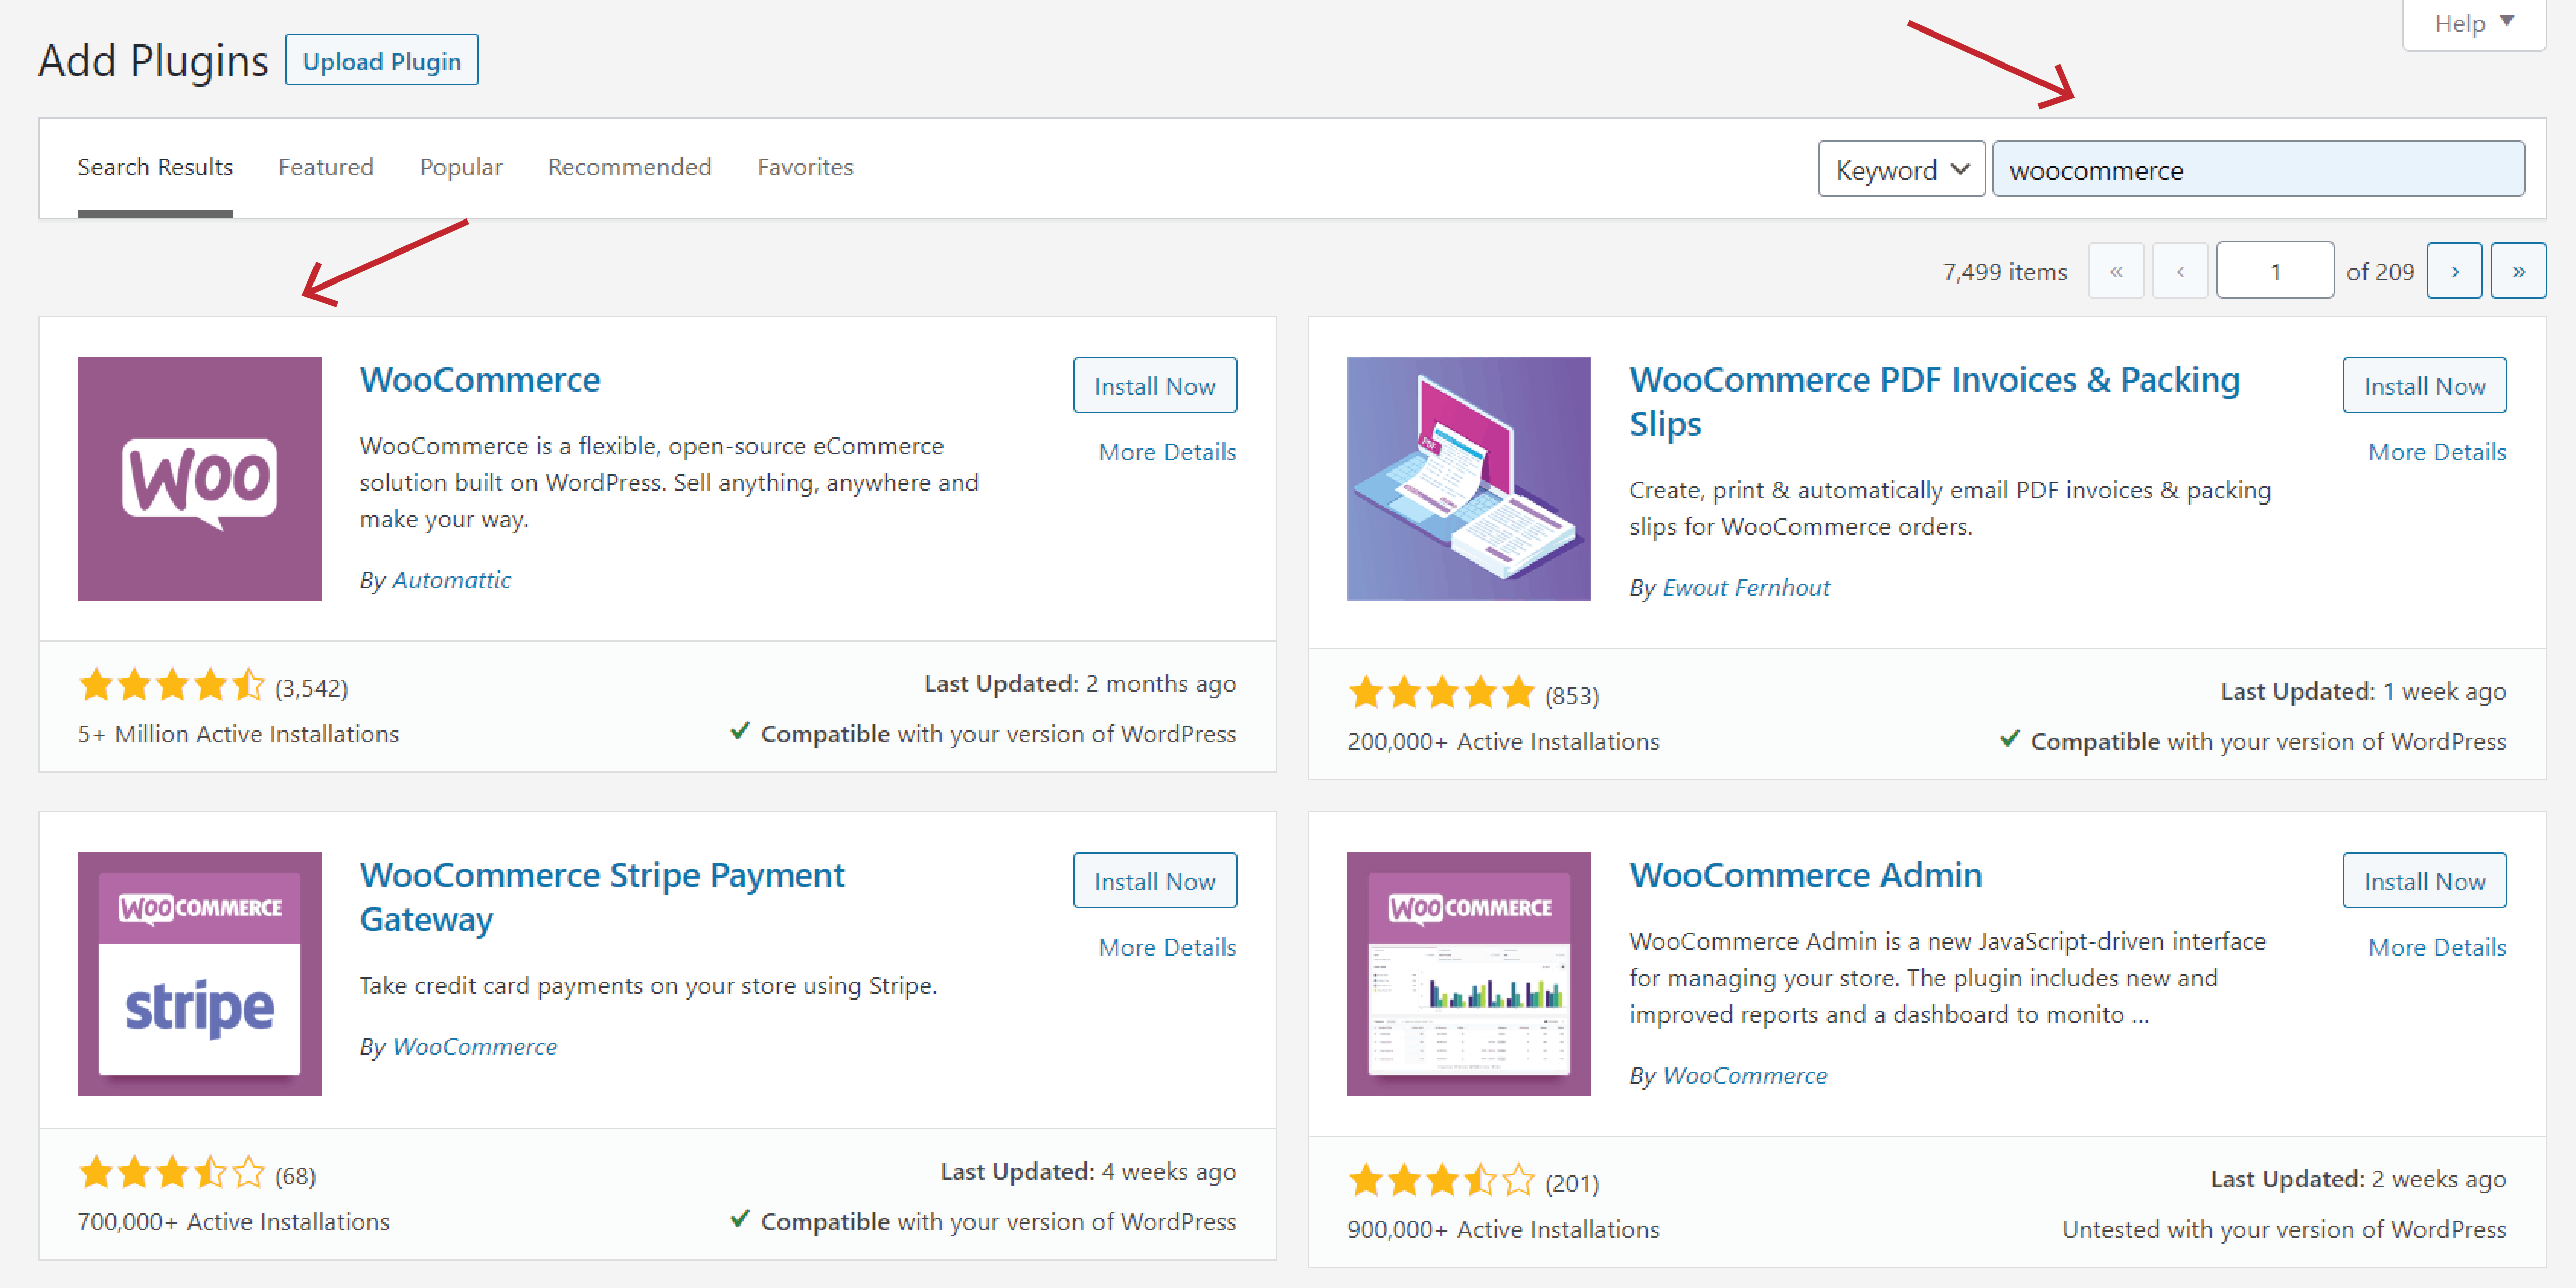
Task: Install WooCommerce Stripe Payment Gateway
Action: pyautogui.click(x=1154, y=881)
